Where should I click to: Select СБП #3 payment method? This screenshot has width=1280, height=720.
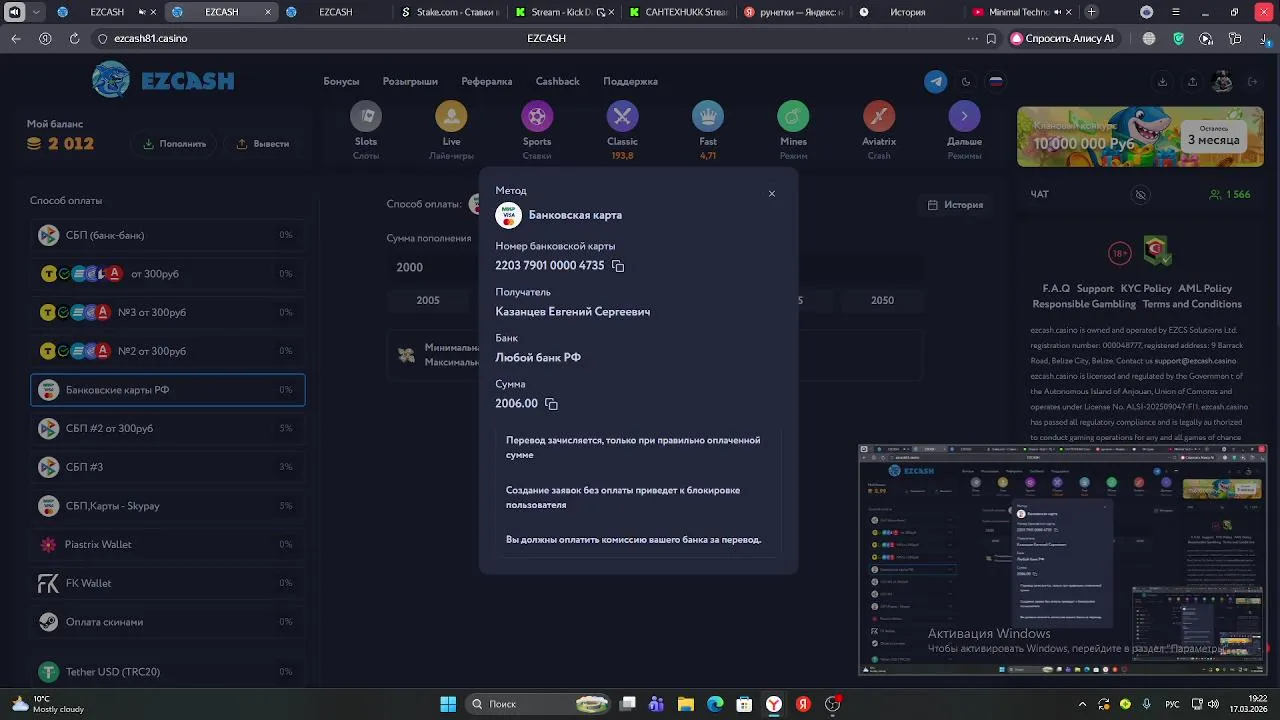click(168, 467)
